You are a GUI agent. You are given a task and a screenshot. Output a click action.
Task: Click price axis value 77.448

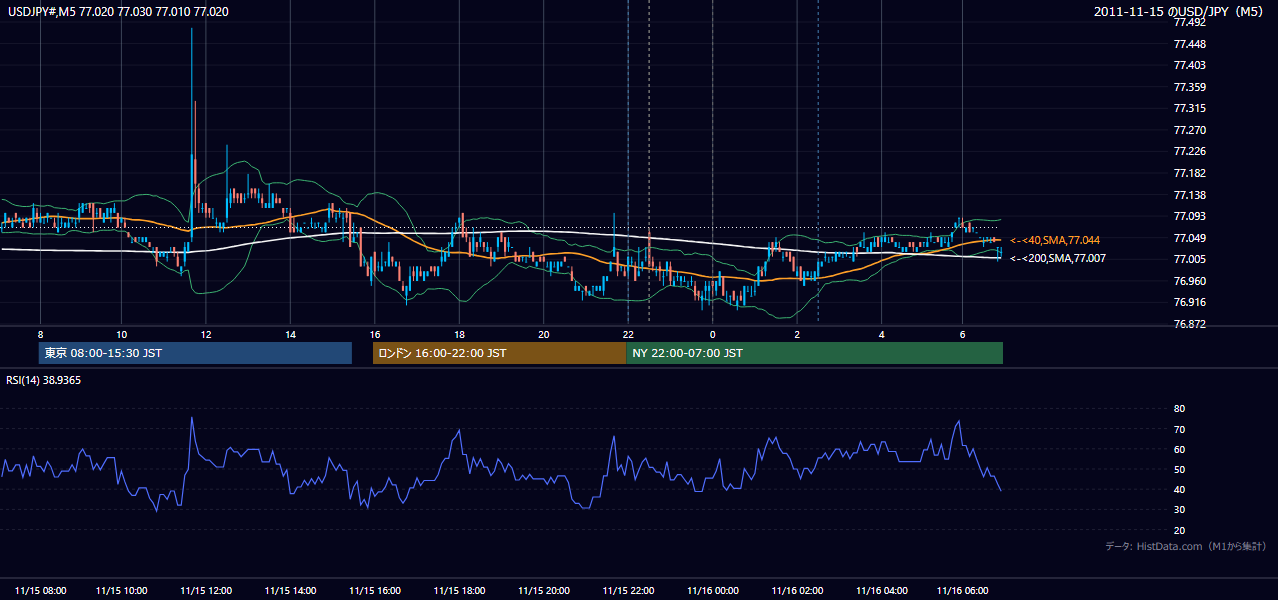(x=1191, y=44)
